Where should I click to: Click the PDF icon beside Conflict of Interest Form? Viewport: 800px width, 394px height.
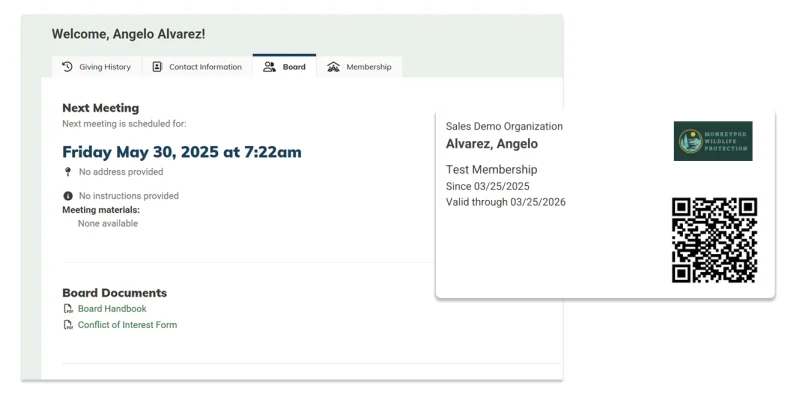click(68, 325)
